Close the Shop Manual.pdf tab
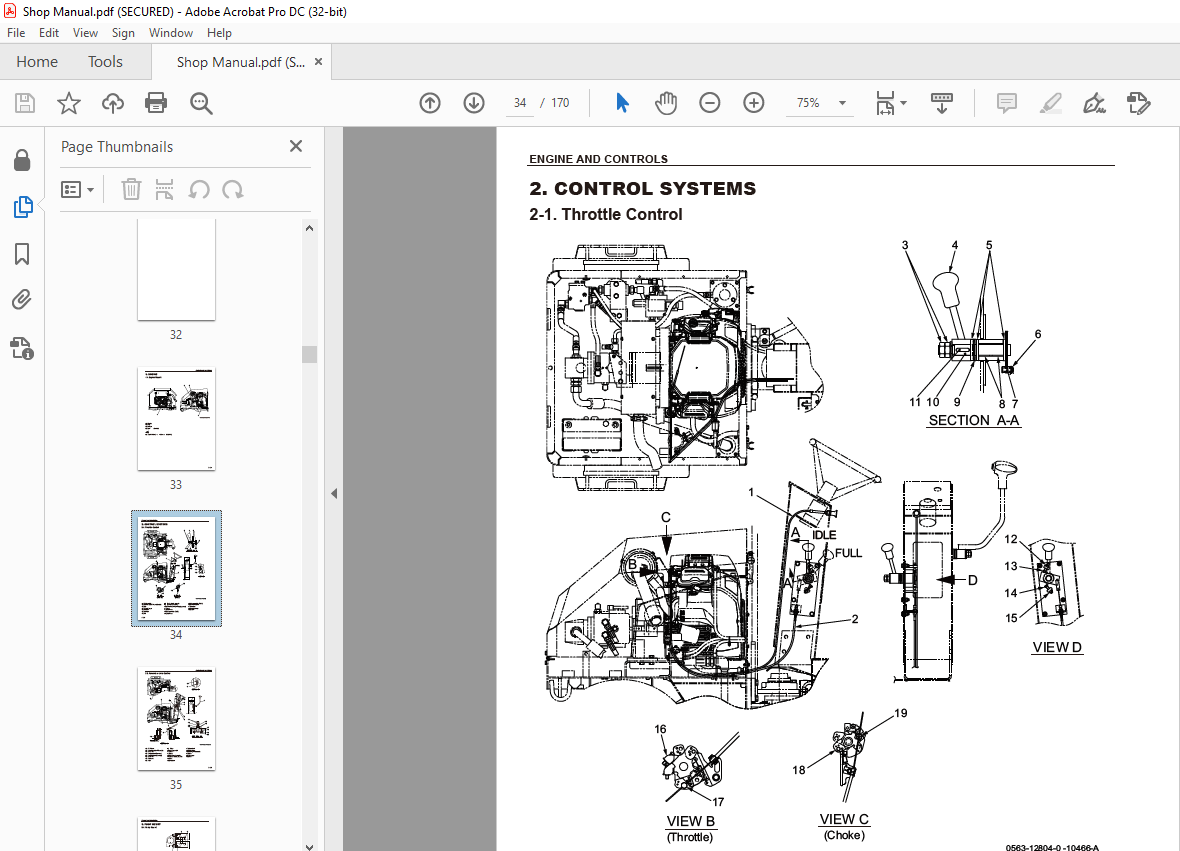This screenshot has width=1180, height=851. click(318, 62)
